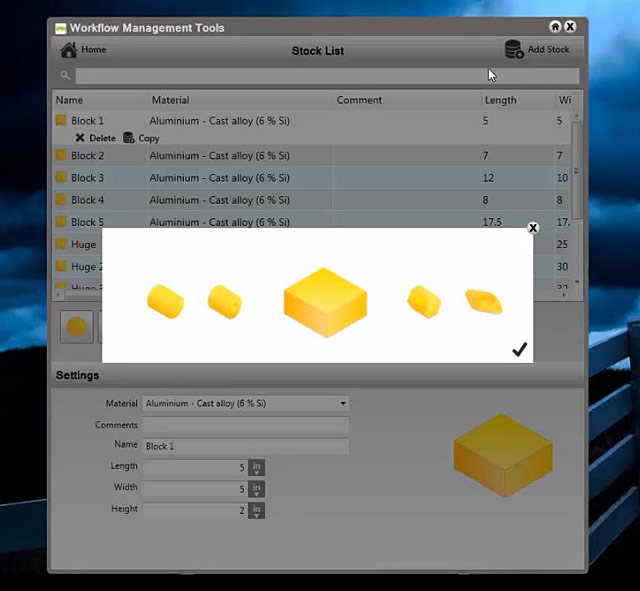Click Block 3 length value 12

click(x=488, y=178)
